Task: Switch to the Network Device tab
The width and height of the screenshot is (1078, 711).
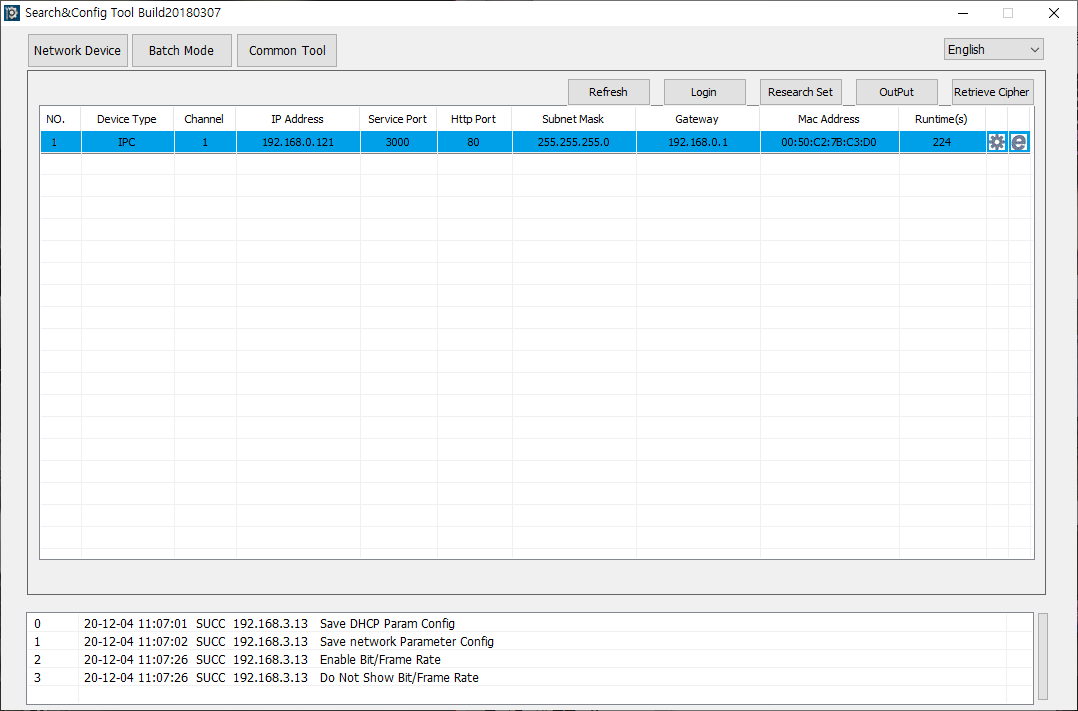Action: [x=77, y=50]
